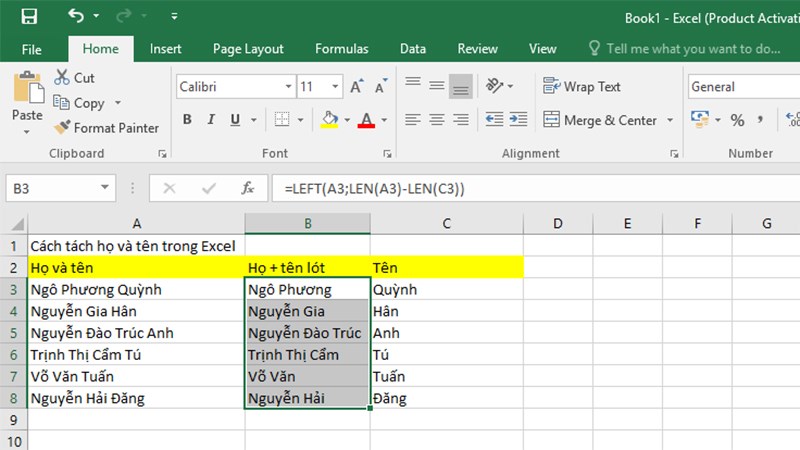This screenshot has width=800, height=450.
Task: Toggle Wrap Text on
Action: [582, 87]
